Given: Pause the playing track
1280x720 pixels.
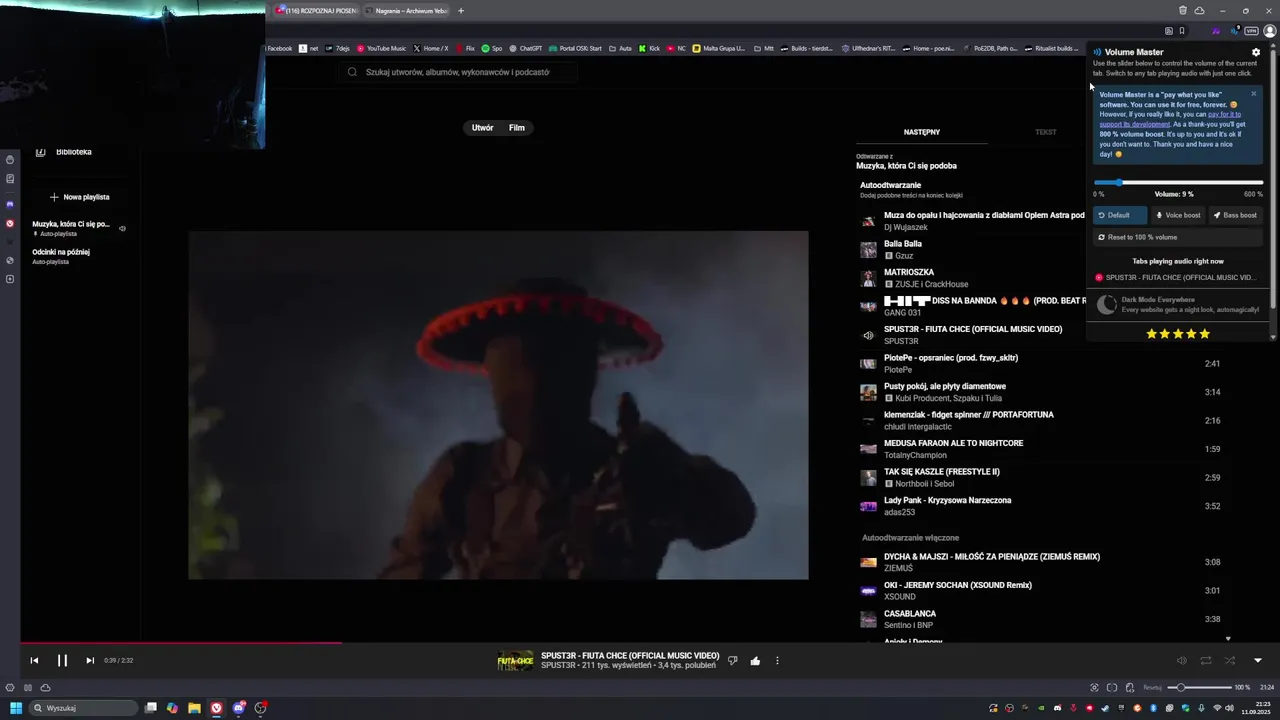Looking at the screenshot, I should click(62, 660).
